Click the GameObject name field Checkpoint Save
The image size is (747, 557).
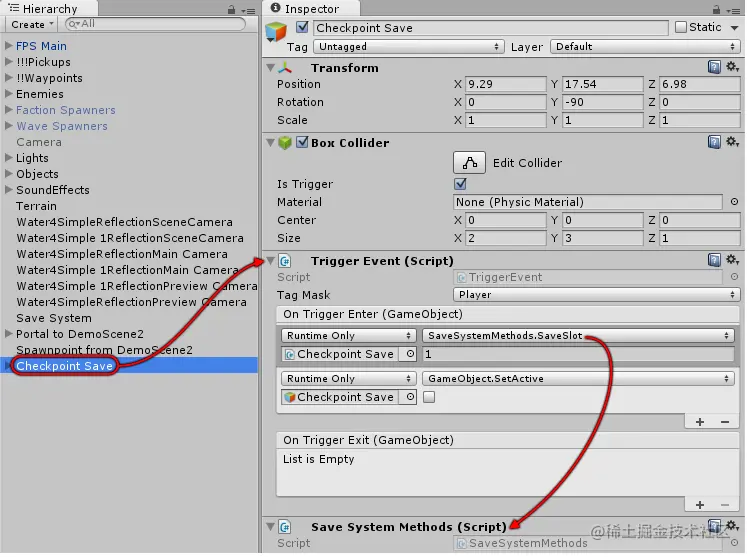[x=491, y=28]
